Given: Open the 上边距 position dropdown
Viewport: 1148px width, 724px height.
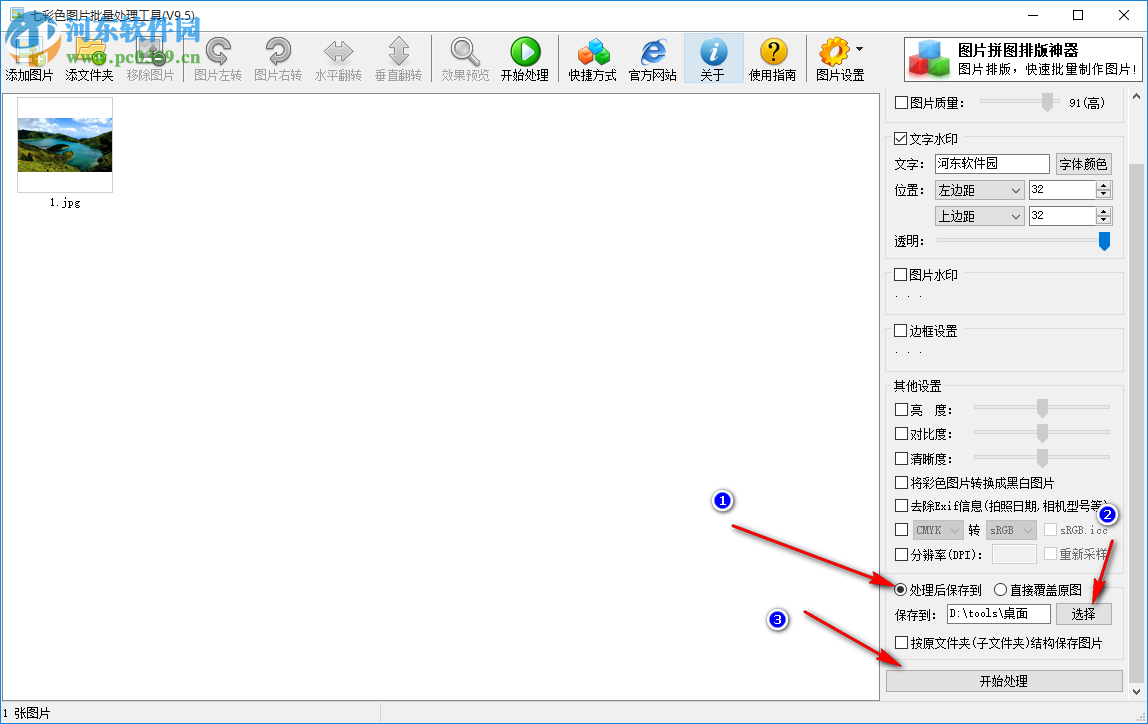Looking at the screenshot, I should (979, 216).
